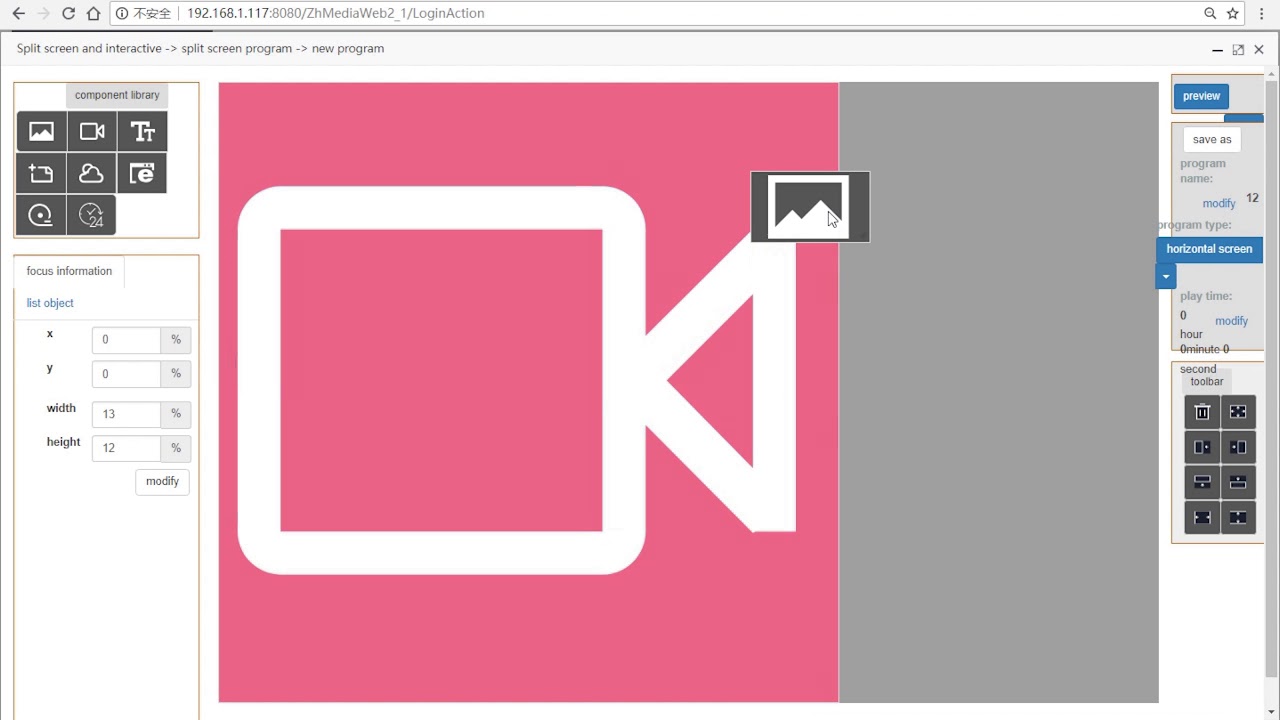Screen dimensions: 1280x720
Task: Click the save as button
Action: (1212, 140)
